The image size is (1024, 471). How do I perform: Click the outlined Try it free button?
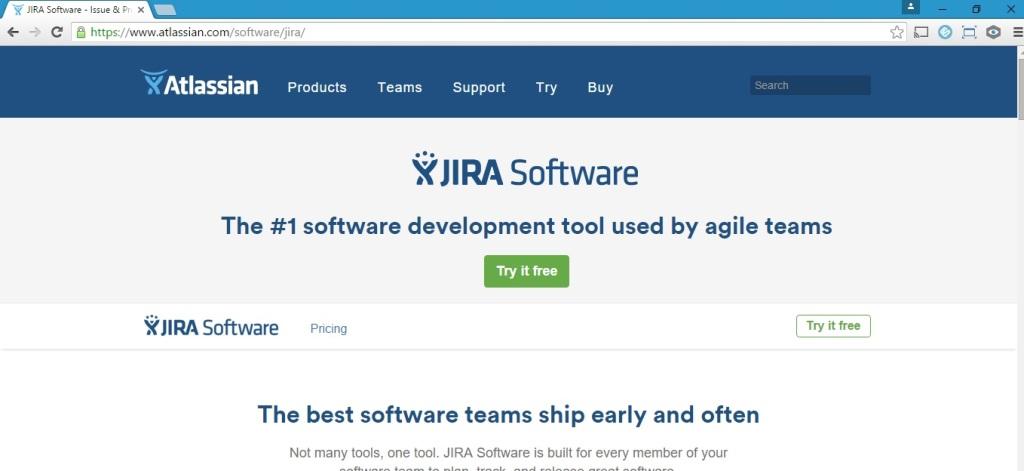[x=833, y=326]
